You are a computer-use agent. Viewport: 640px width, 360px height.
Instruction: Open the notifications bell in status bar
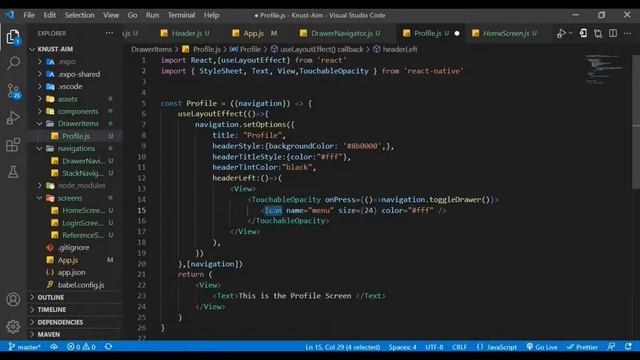pyautogui.click(x=628, y=347)
